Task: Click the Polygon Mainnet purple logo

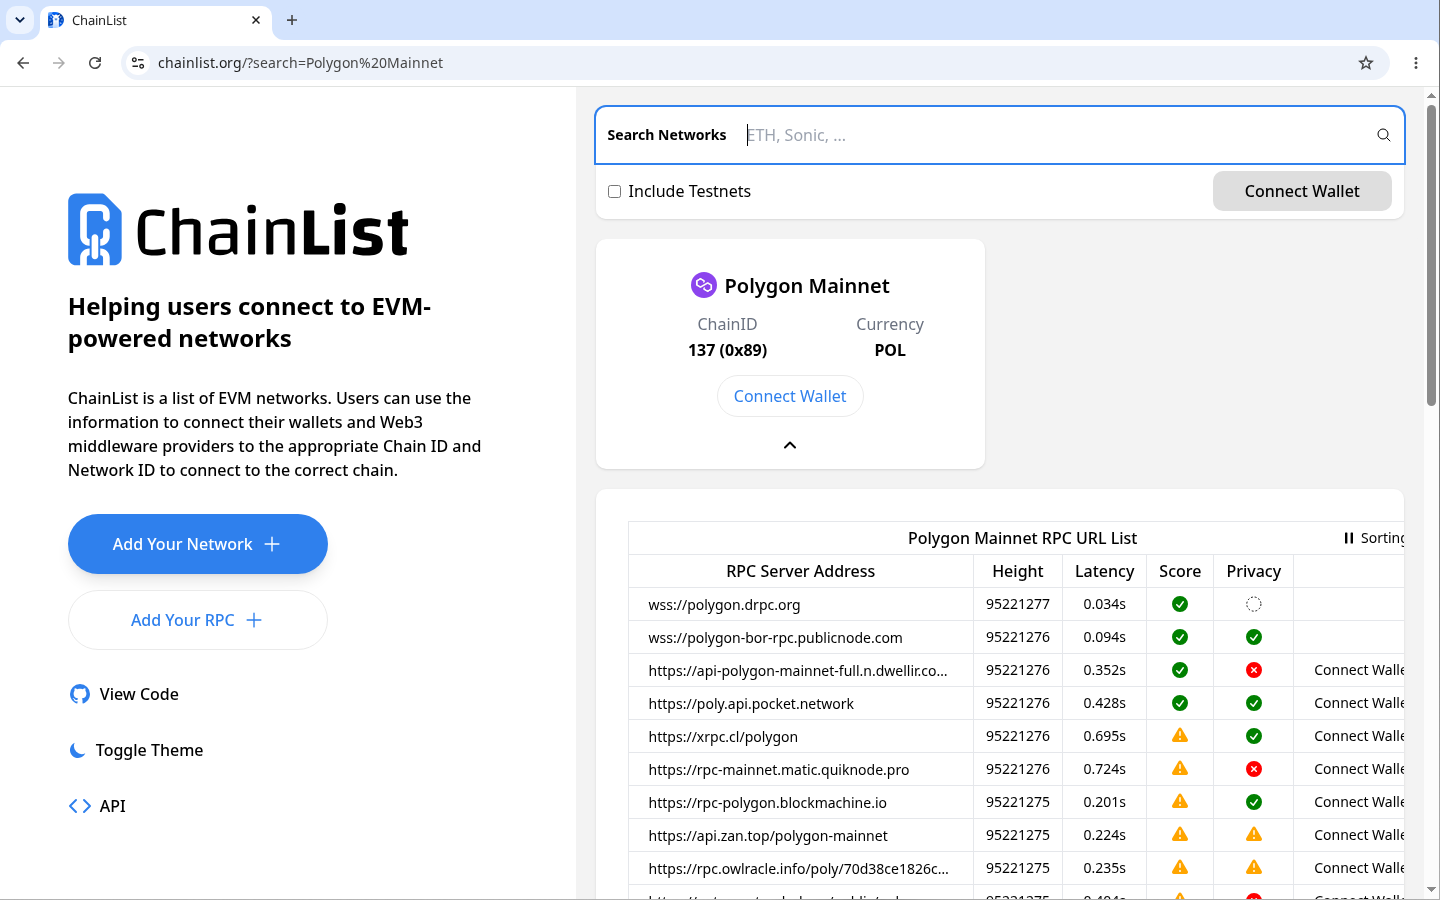Action: click(704, 285)
